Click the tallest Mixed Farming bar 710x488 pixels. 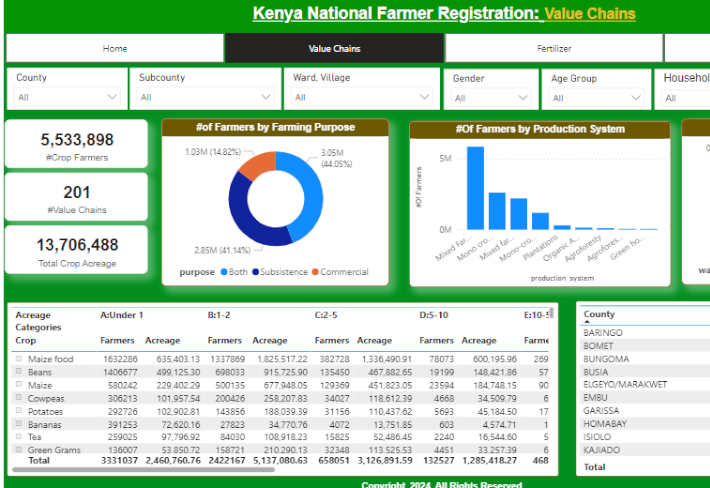point(475,188)
